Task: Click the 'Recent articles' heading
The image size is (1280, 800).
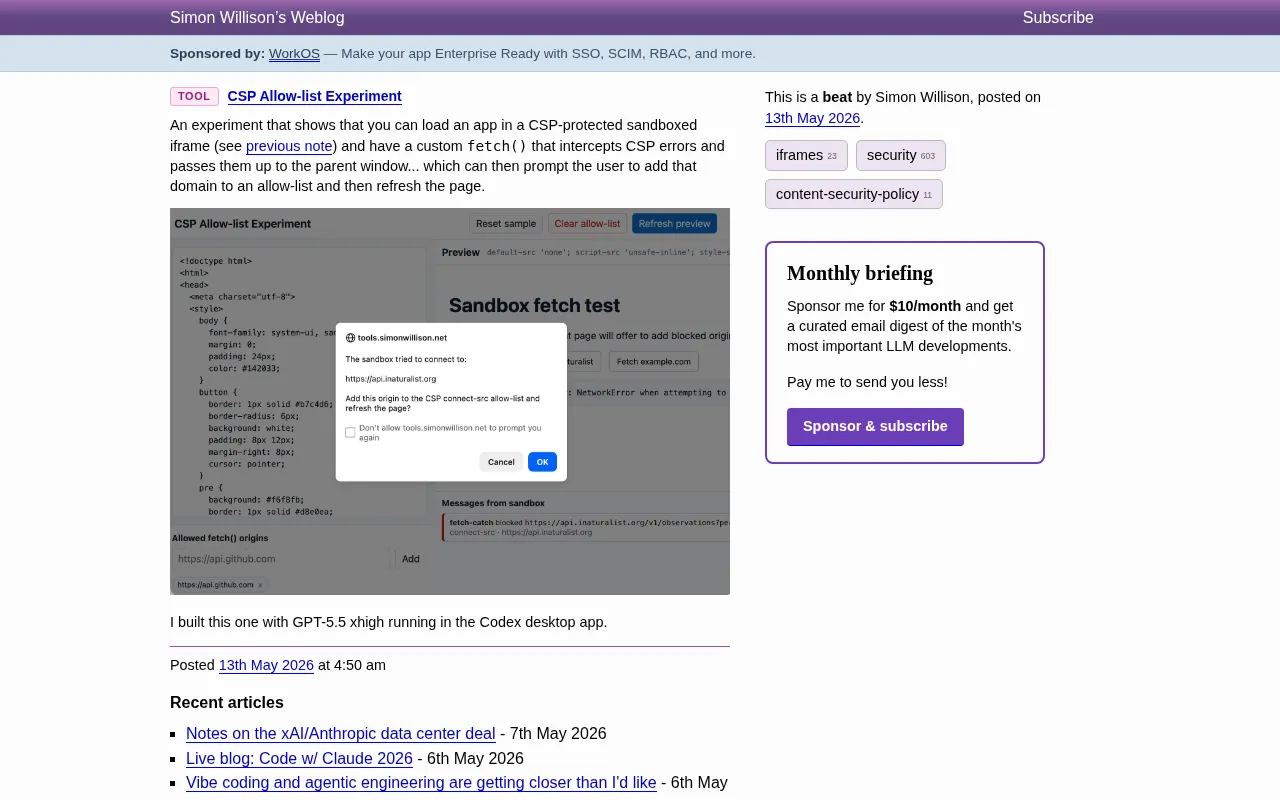Action: [227, 702]
